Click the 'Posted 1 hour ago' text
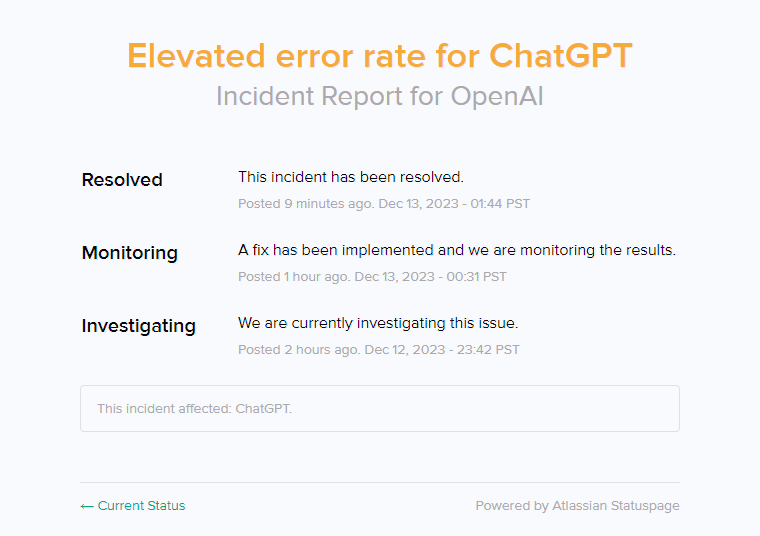Viewport: 760px width, 536px height. tap(284, 276)
